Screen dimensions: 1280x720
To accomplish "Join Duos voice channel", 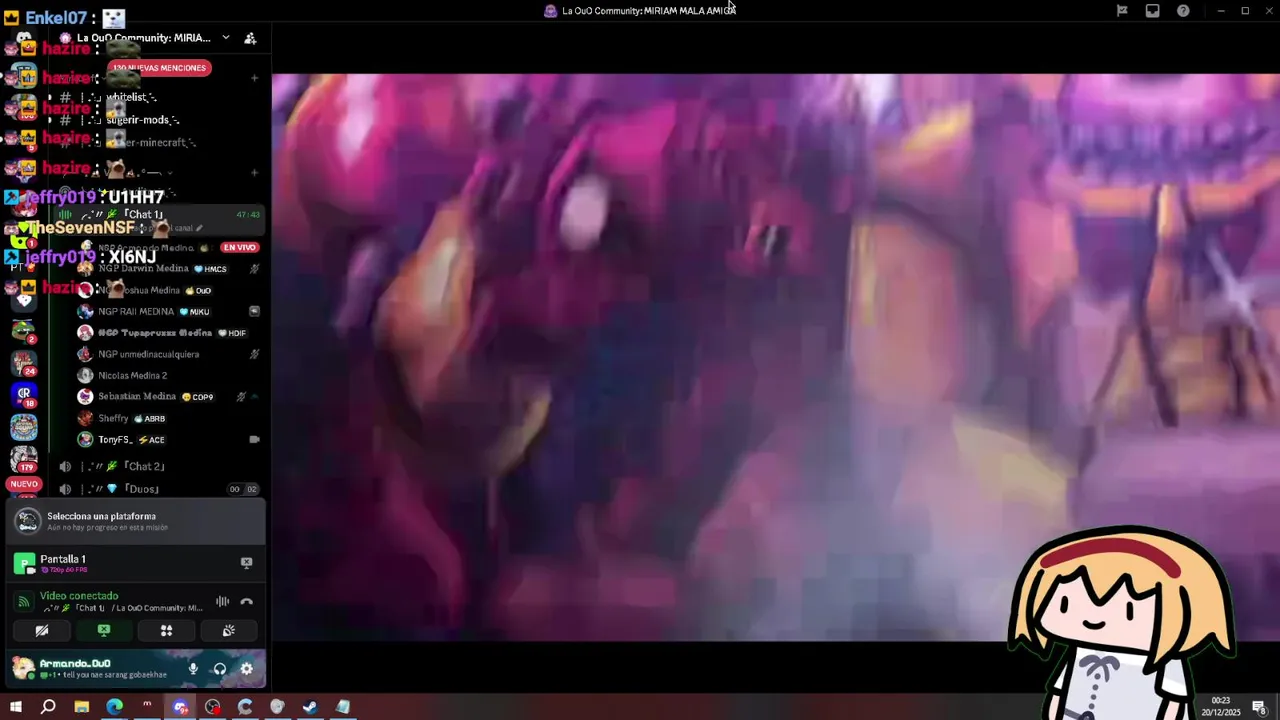I will (x=160, y=489).
